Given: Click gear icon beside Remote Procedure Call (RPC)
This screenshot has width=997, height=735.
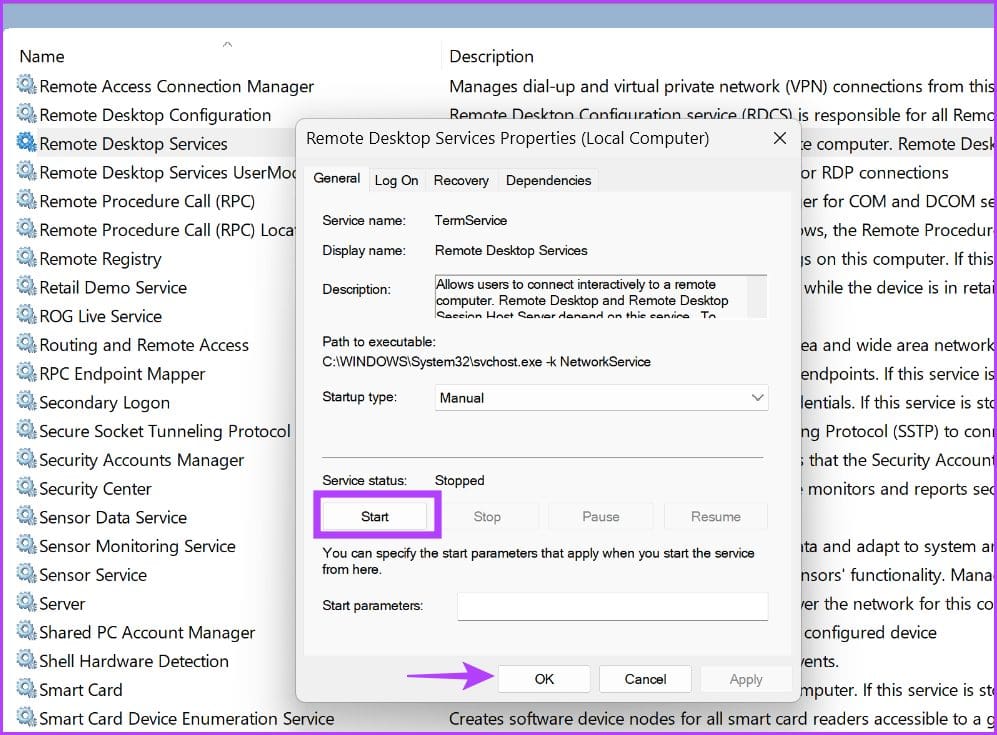Looking at the screenshot, I should point(27,200).
